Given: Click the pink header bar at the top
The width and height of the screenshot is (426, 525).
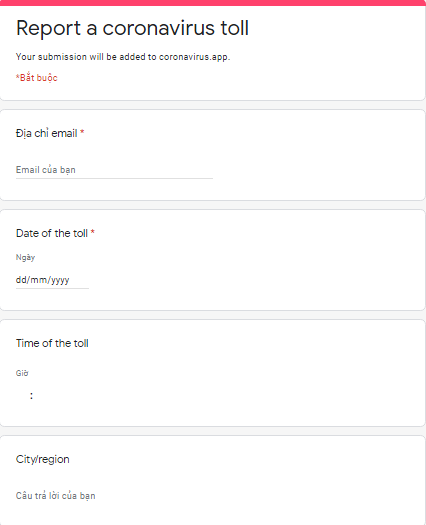Looking at the screenshot, I should [x=213, y=3].
